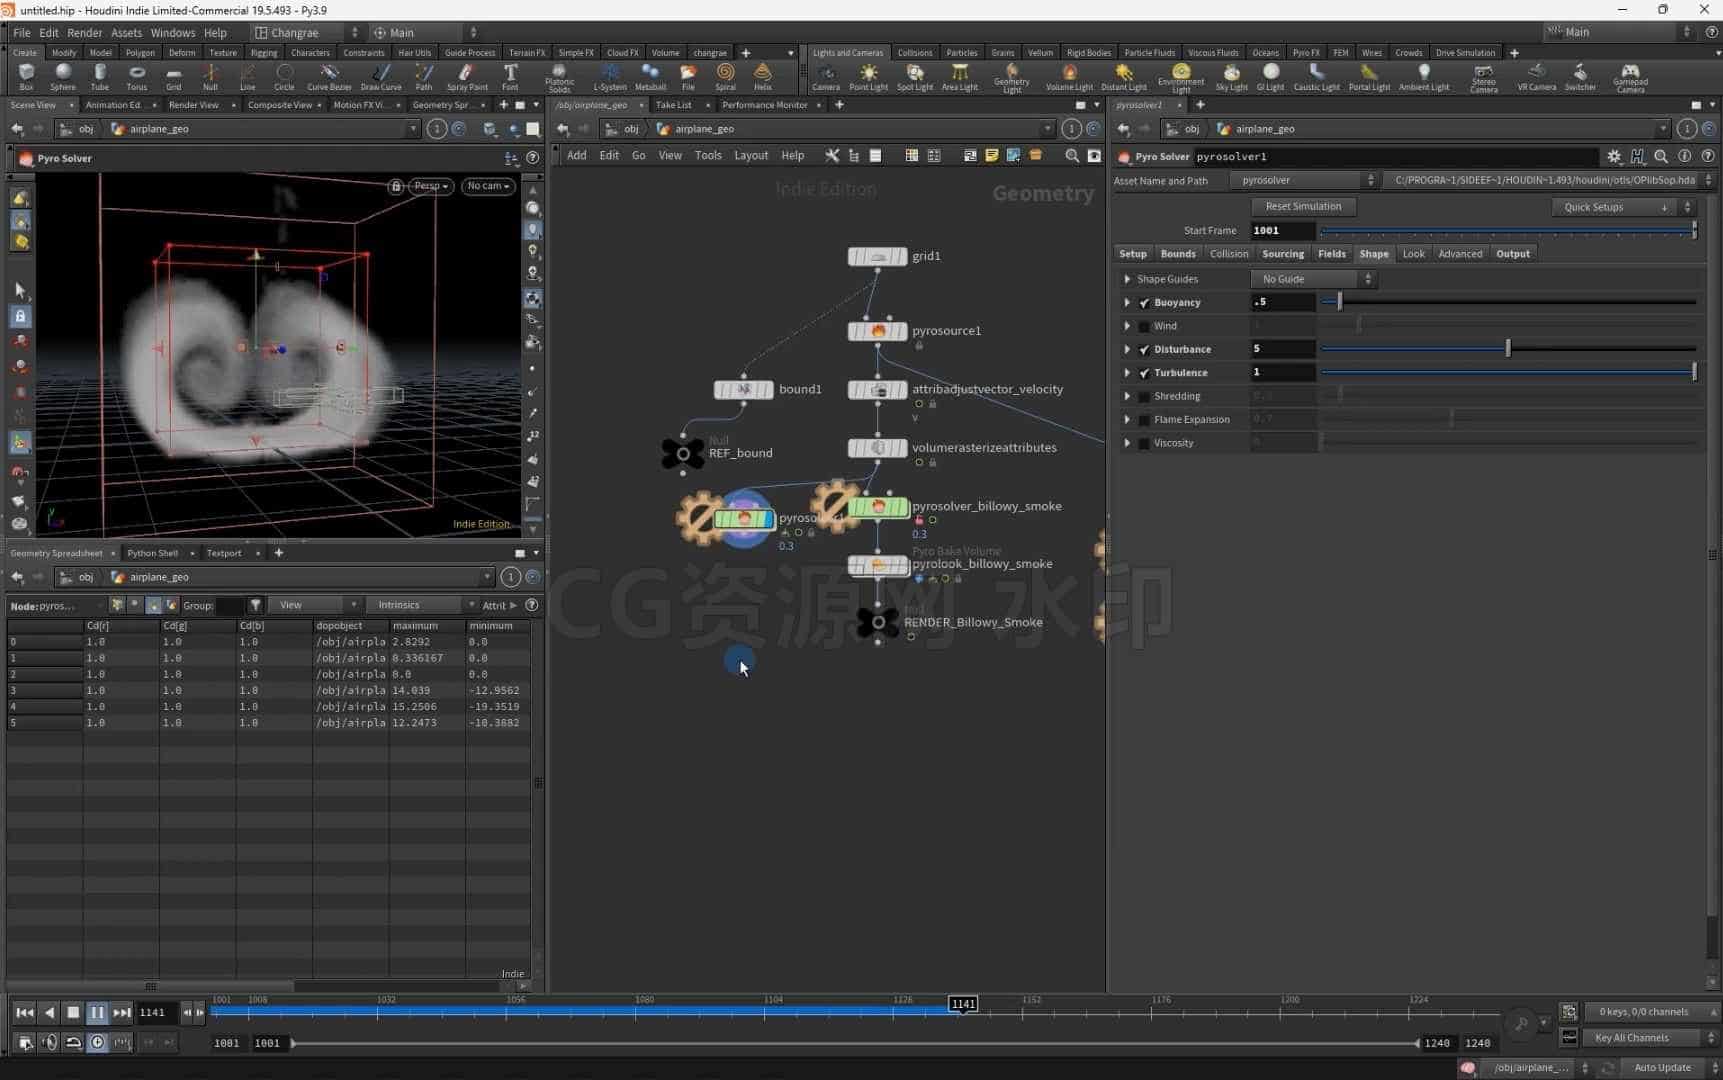Screen dimensions: 1723x1080
Task: Open the No Guide dropdown
Action: coord(1314,280)
